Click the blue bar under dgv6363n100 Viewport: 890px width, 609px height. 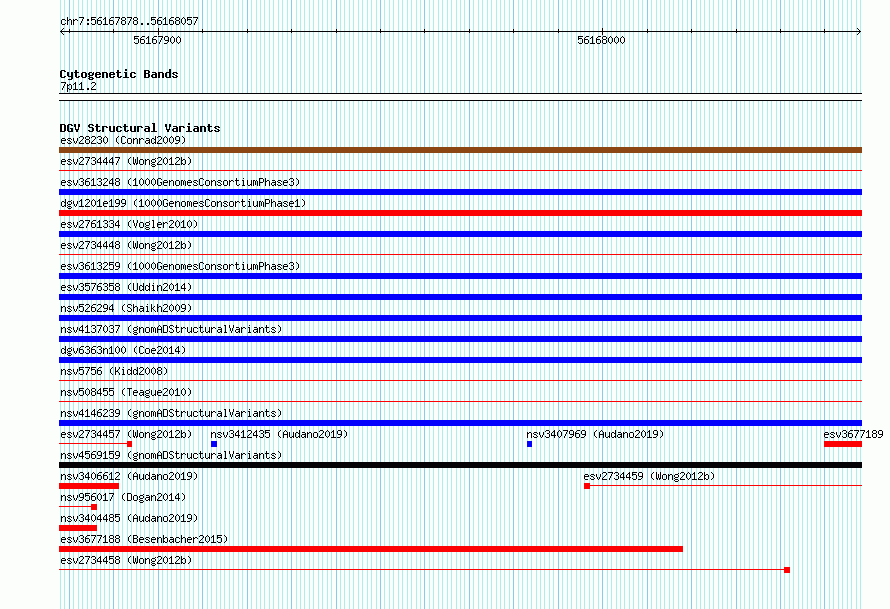click(x=460, y=360)
